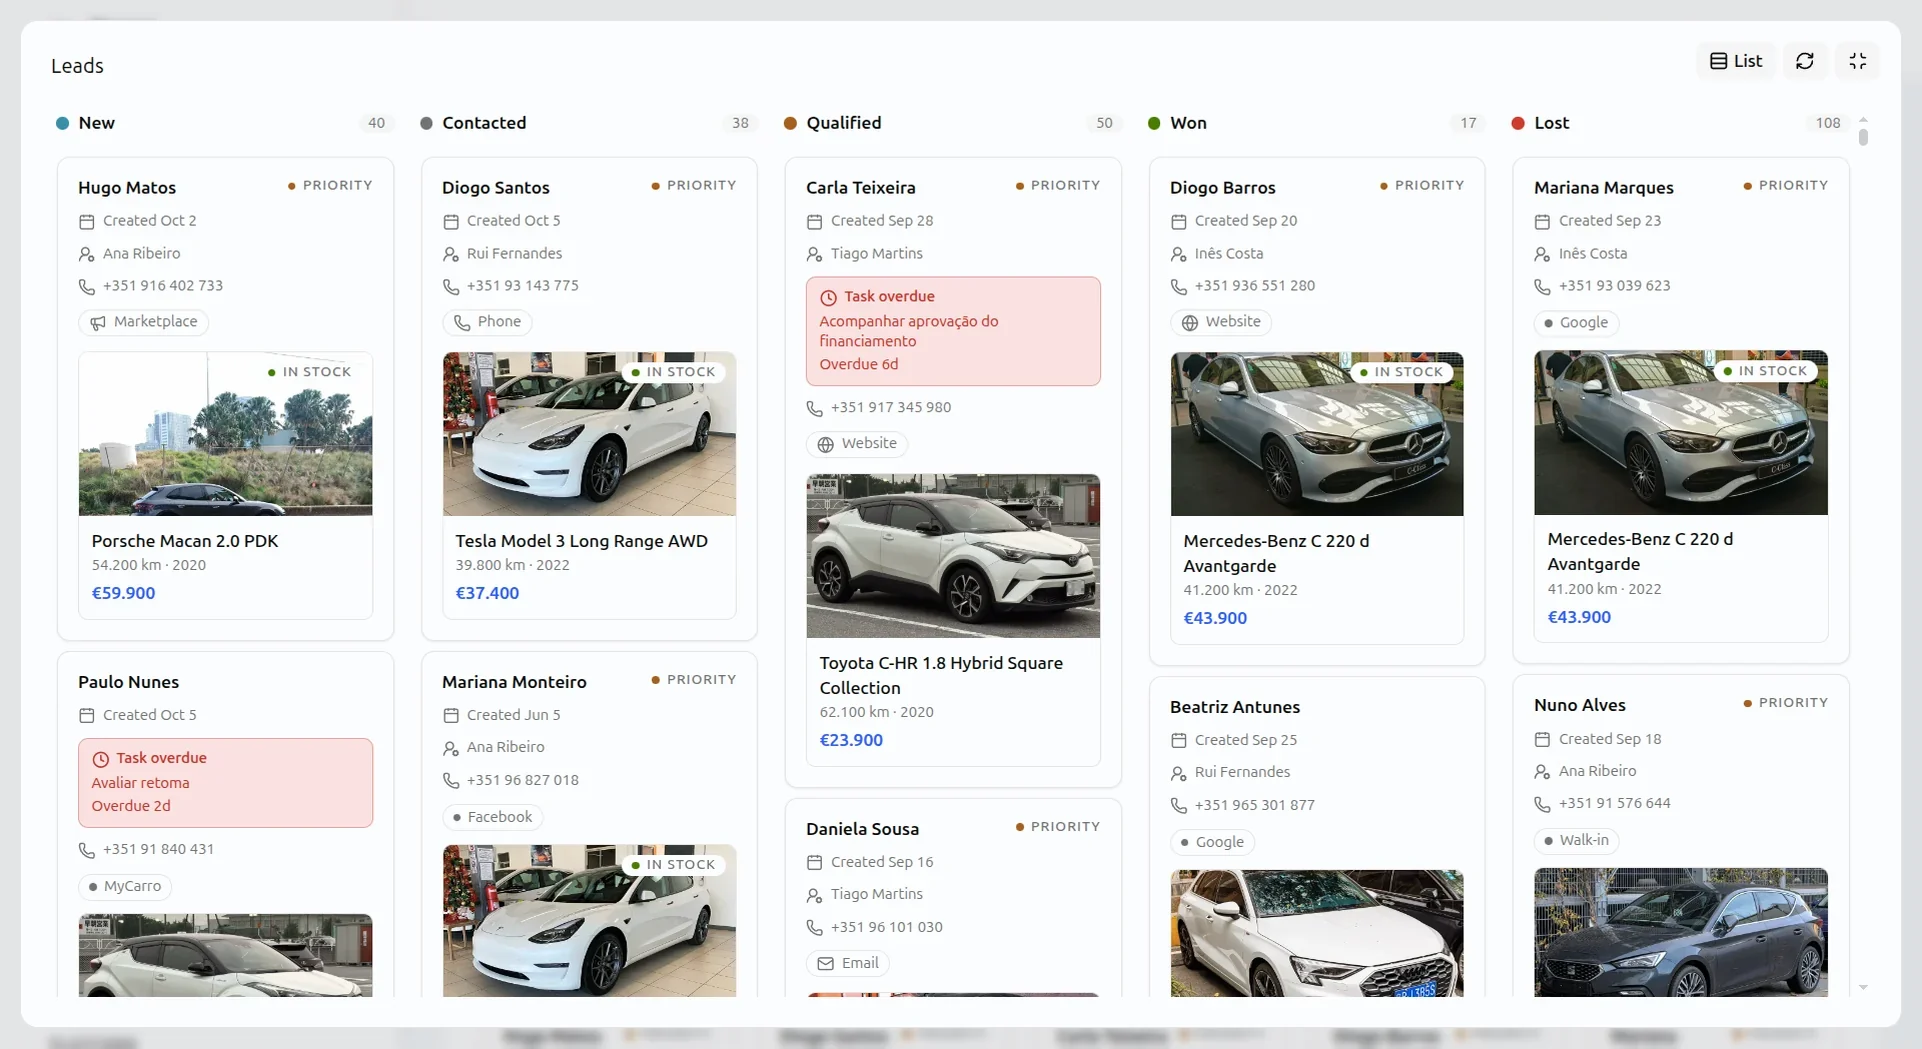The height and width of the screenshot is (1049, 1922).
Task: Open the Porsche Macan 2.0 PDK photo
Action: [x=226, y=434]
